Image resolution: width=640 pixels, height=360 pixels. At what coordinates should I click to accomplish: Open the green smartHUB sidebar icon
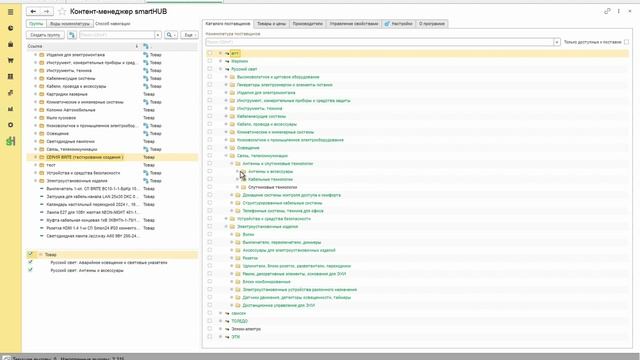pos(11,141)
